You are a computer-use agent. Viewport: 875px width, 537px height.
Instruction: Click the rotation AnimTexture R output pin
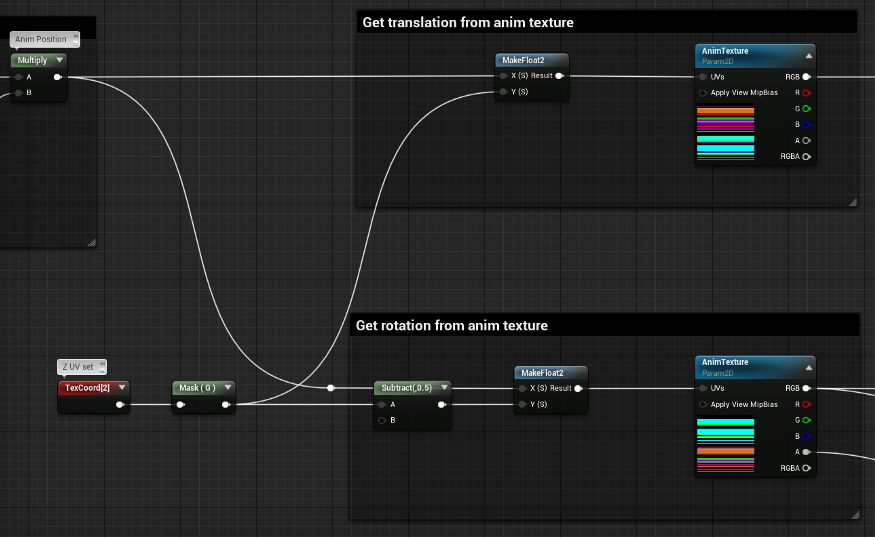[806, 404]
